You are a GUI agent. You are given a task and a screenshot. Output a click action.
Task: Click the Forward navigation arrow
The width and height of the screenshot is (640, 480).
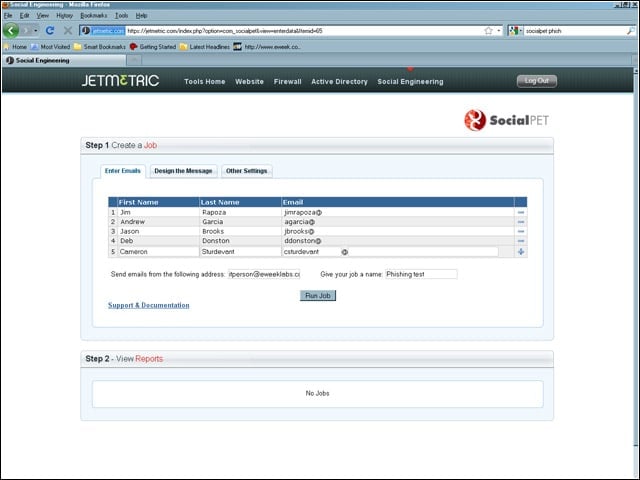click(26, 31)
